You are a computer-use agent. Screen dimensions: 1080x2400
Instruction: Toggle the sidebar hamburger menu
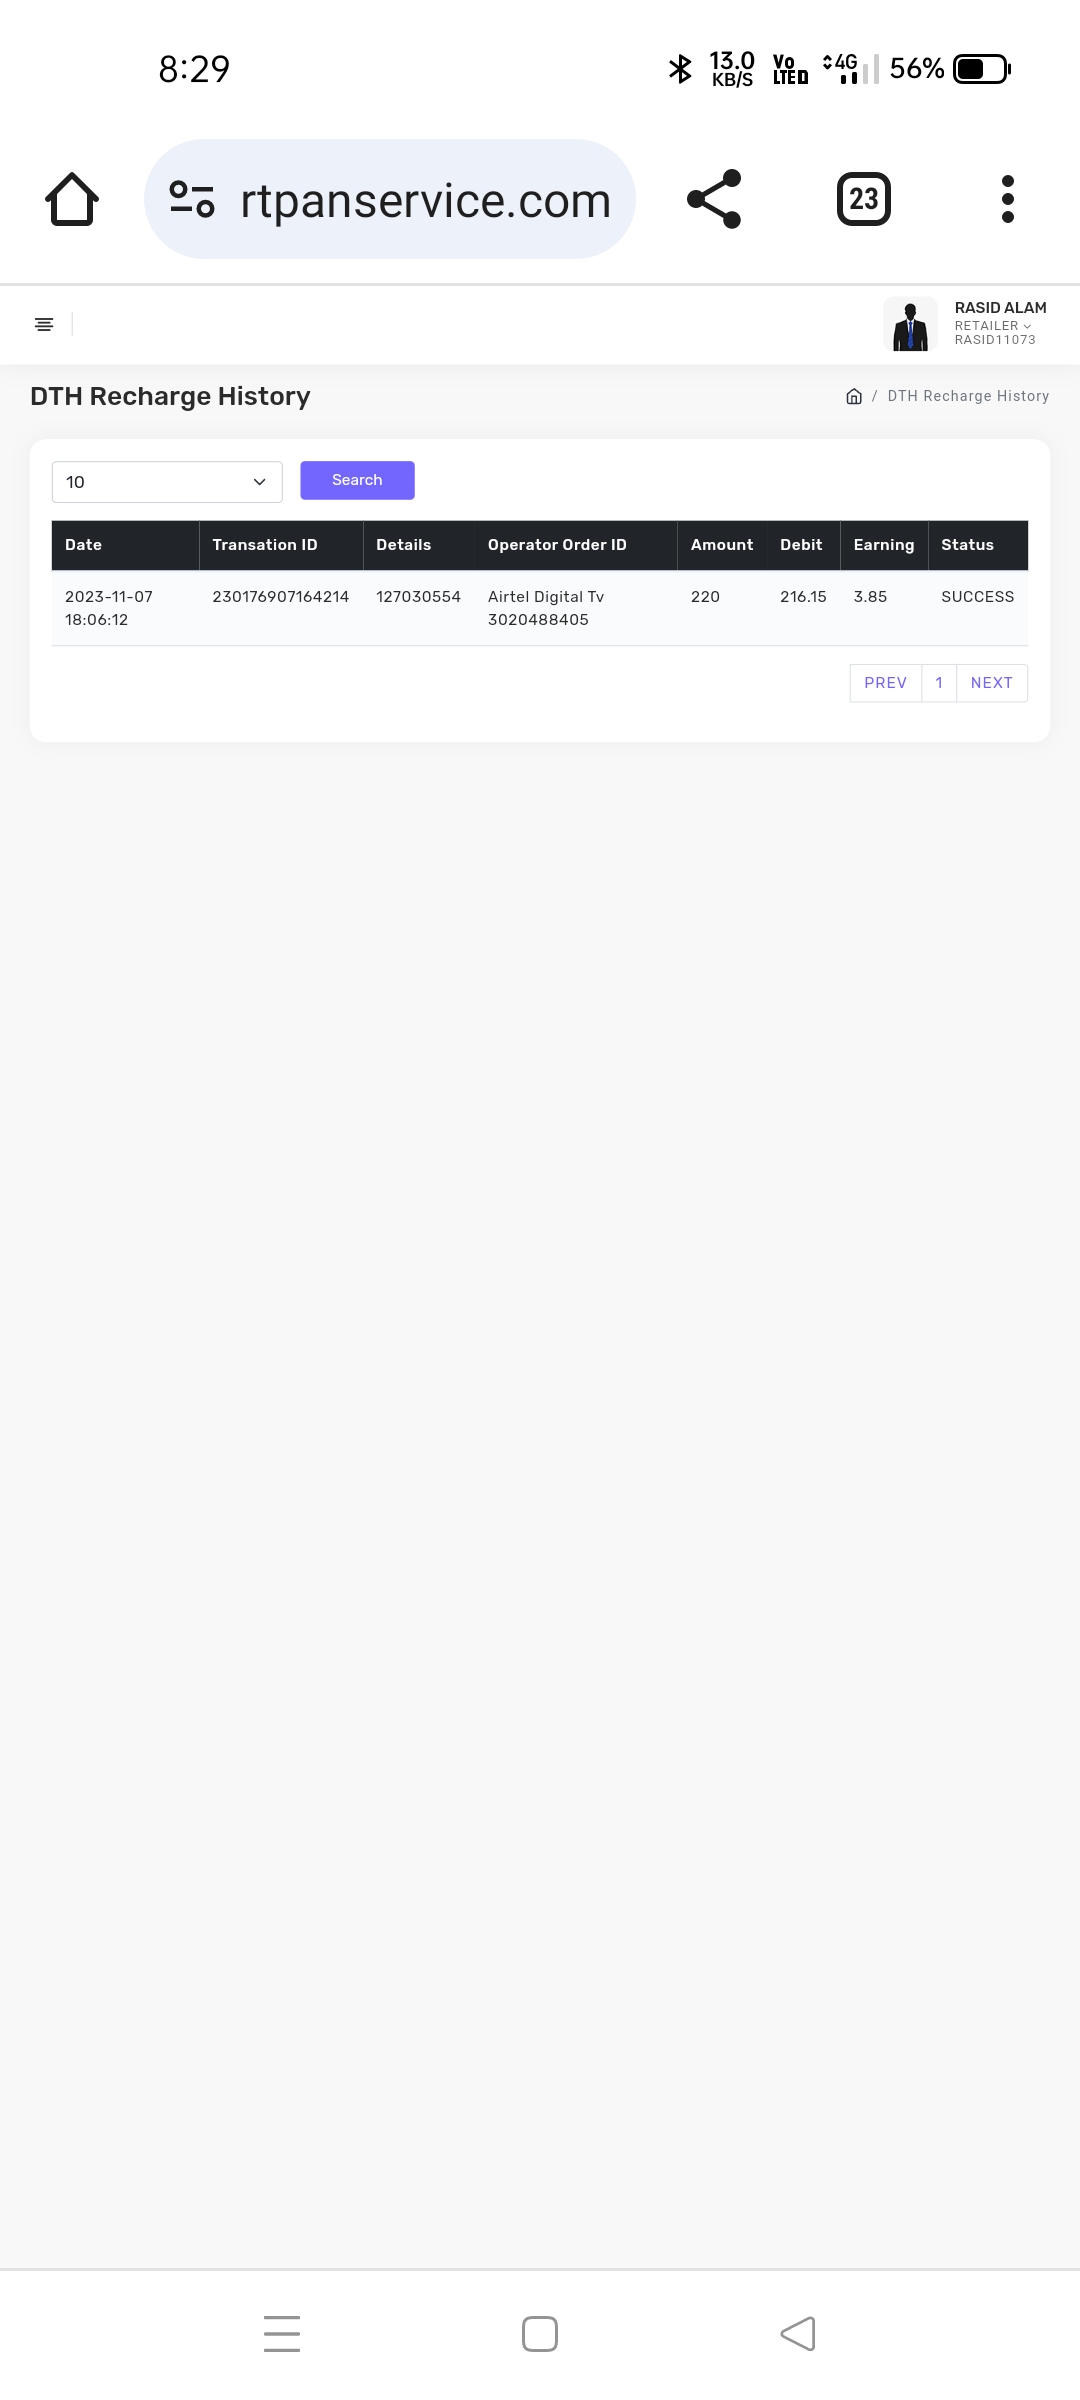coord(44,324)
